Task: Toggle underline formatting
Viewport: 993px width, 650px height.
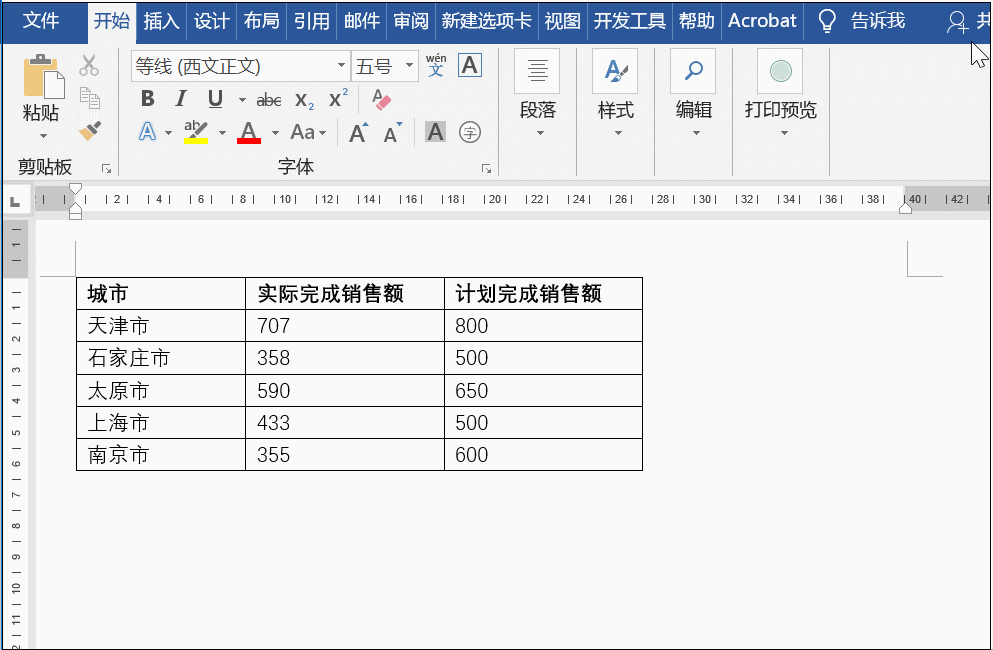Action: pyautogui.click(x=215, y=99)
